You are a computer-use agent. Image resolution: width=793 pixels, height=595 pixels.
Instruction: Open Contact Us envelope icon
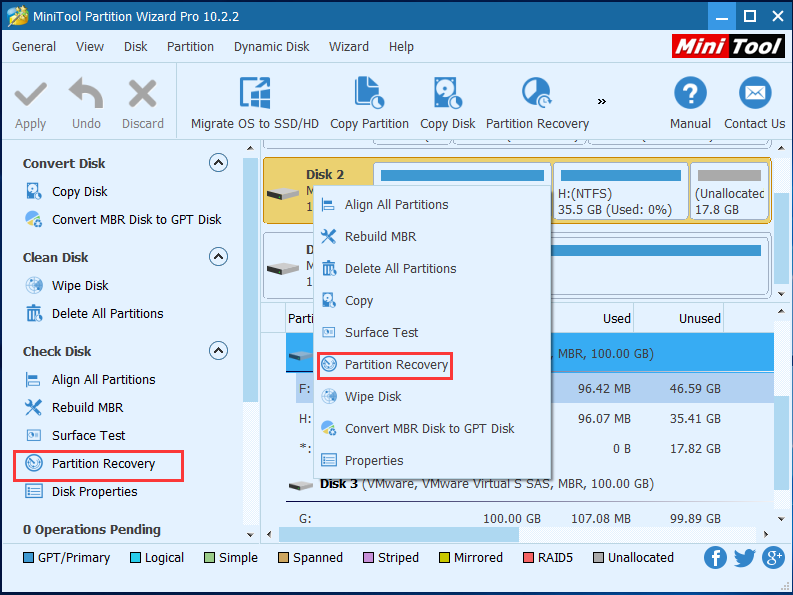[755, 93]
